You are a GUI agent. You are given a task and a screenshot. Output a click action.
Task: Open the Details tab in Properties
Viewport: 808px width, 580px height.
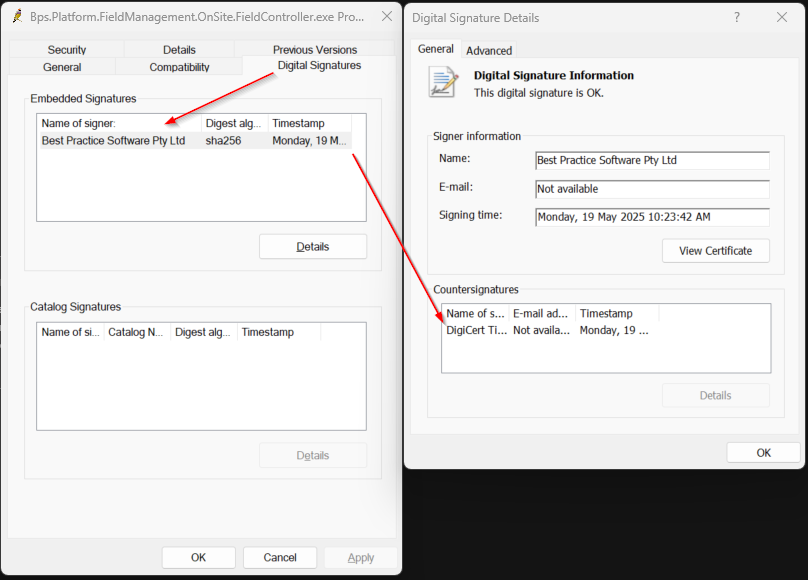[x=179, y=49]
